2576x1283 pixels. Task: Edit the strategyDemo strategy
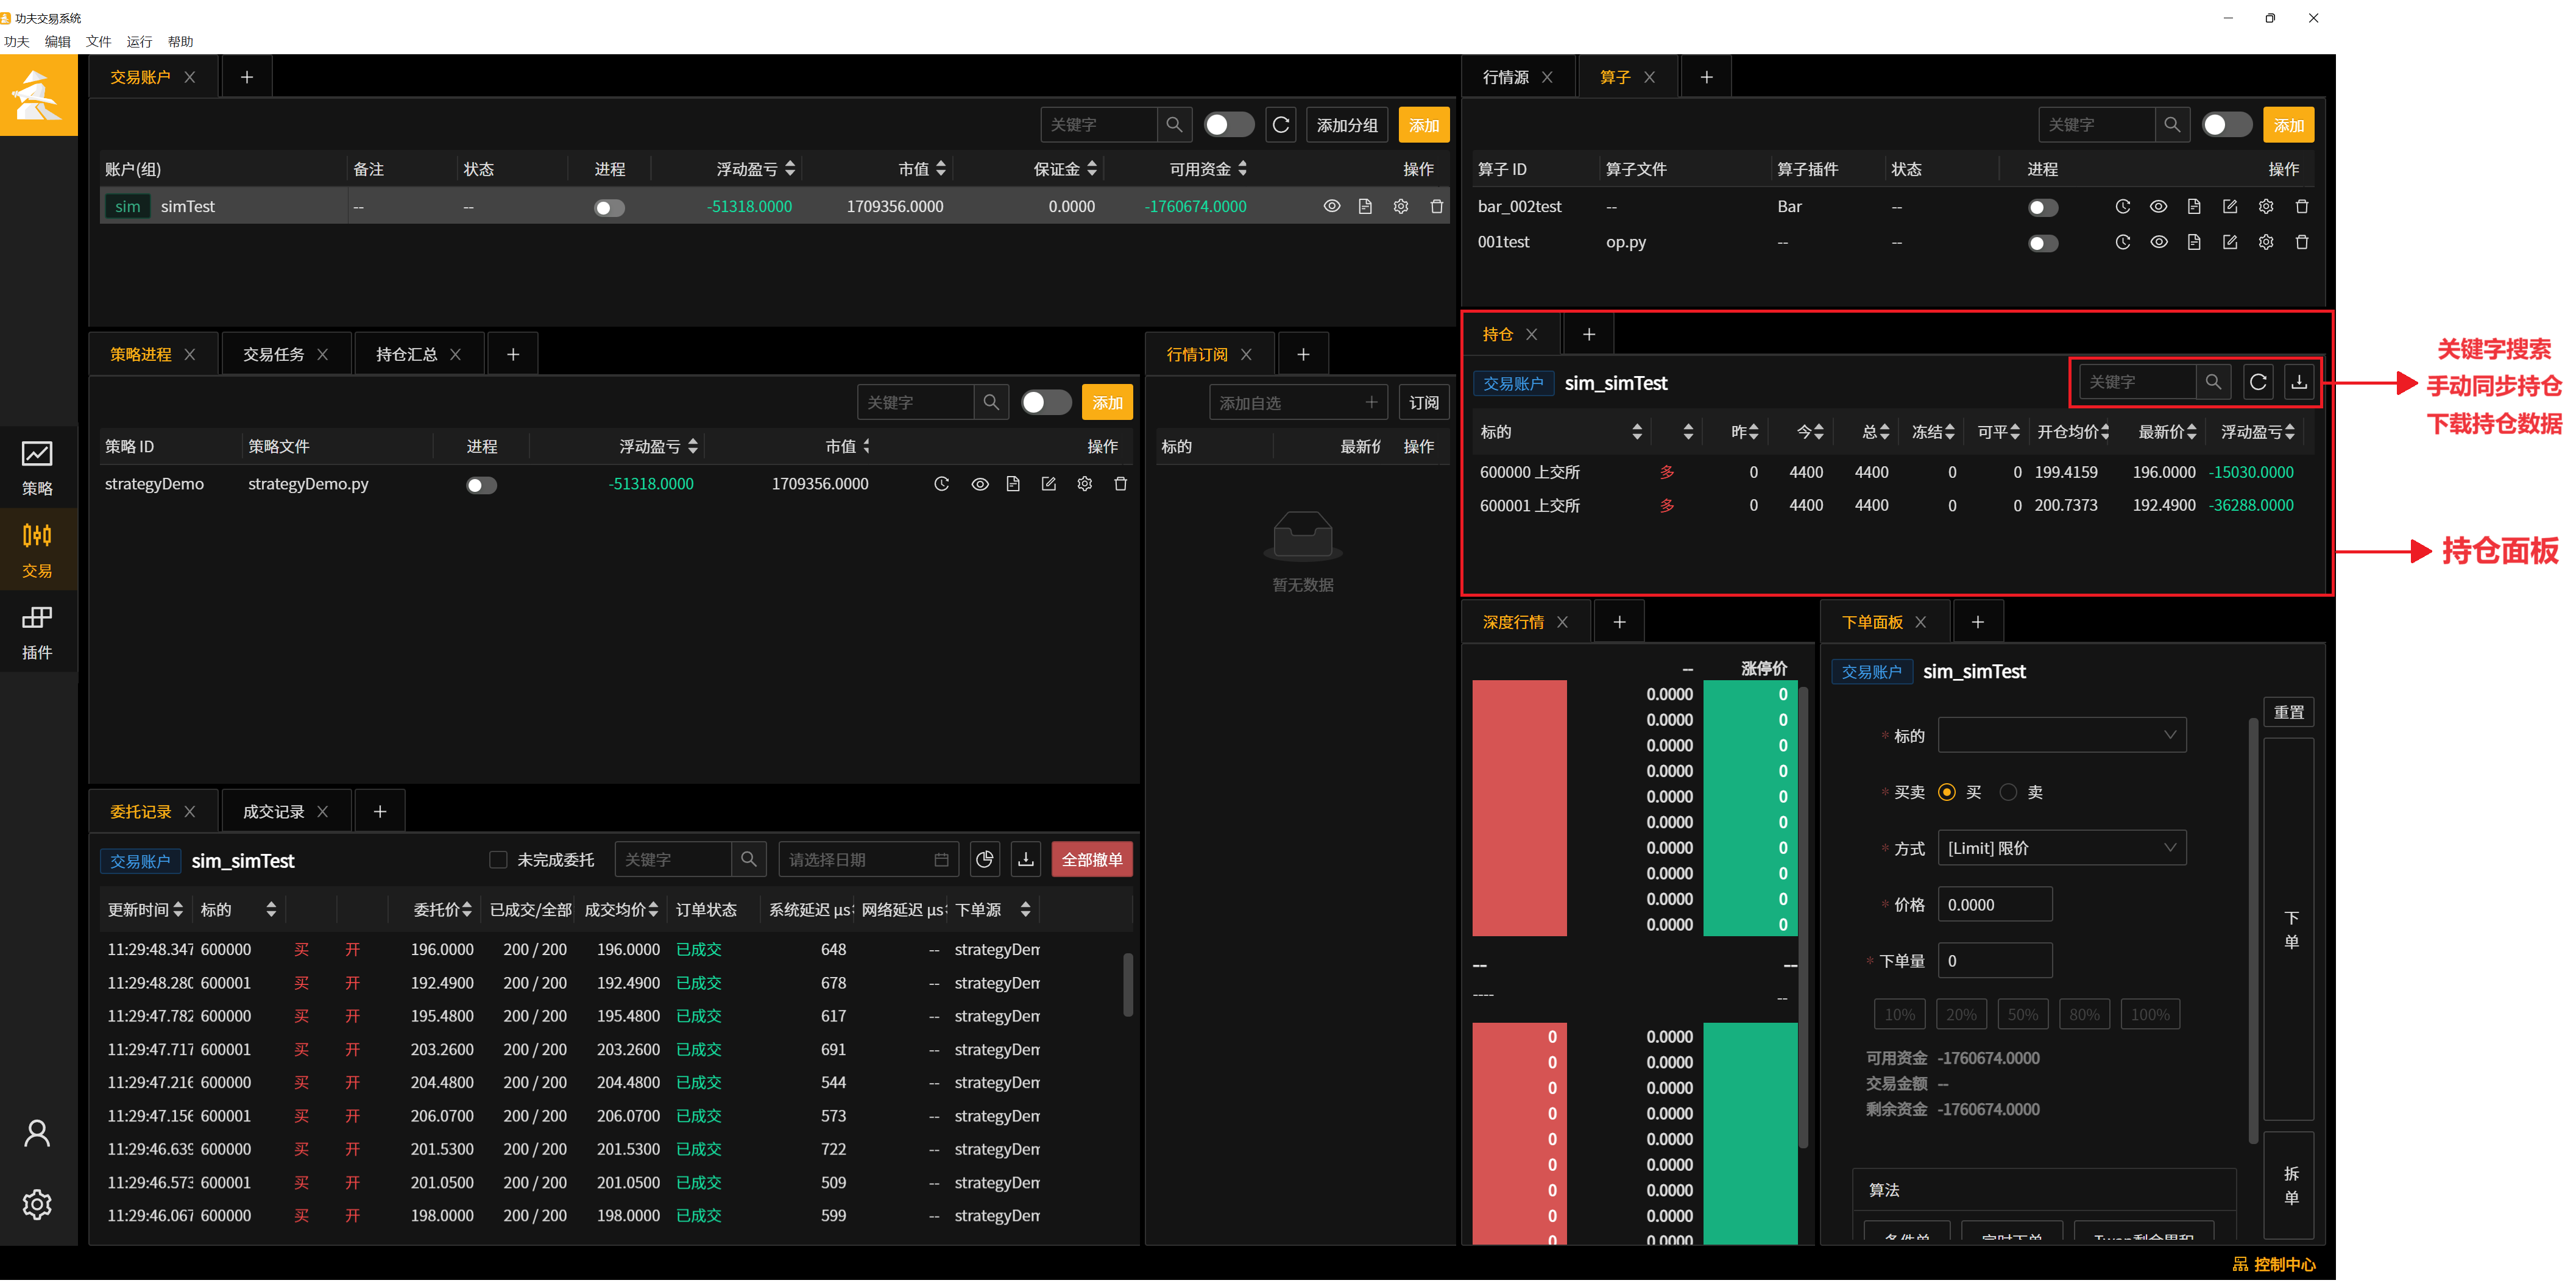tap(1048, 485)
